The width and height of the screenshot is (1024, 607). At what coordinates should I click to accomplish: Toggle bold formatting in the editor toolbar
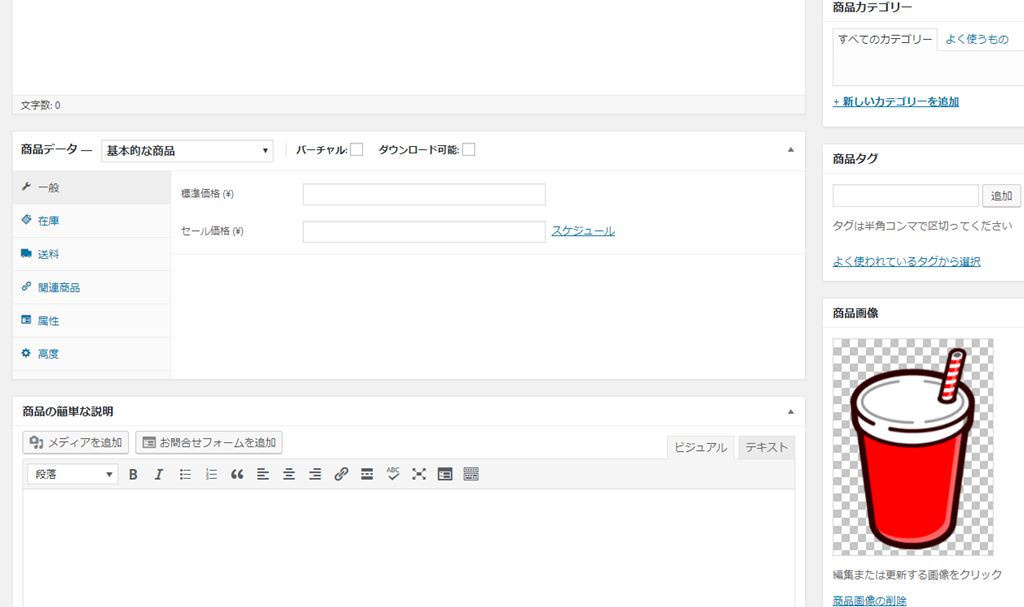(133, 474)
